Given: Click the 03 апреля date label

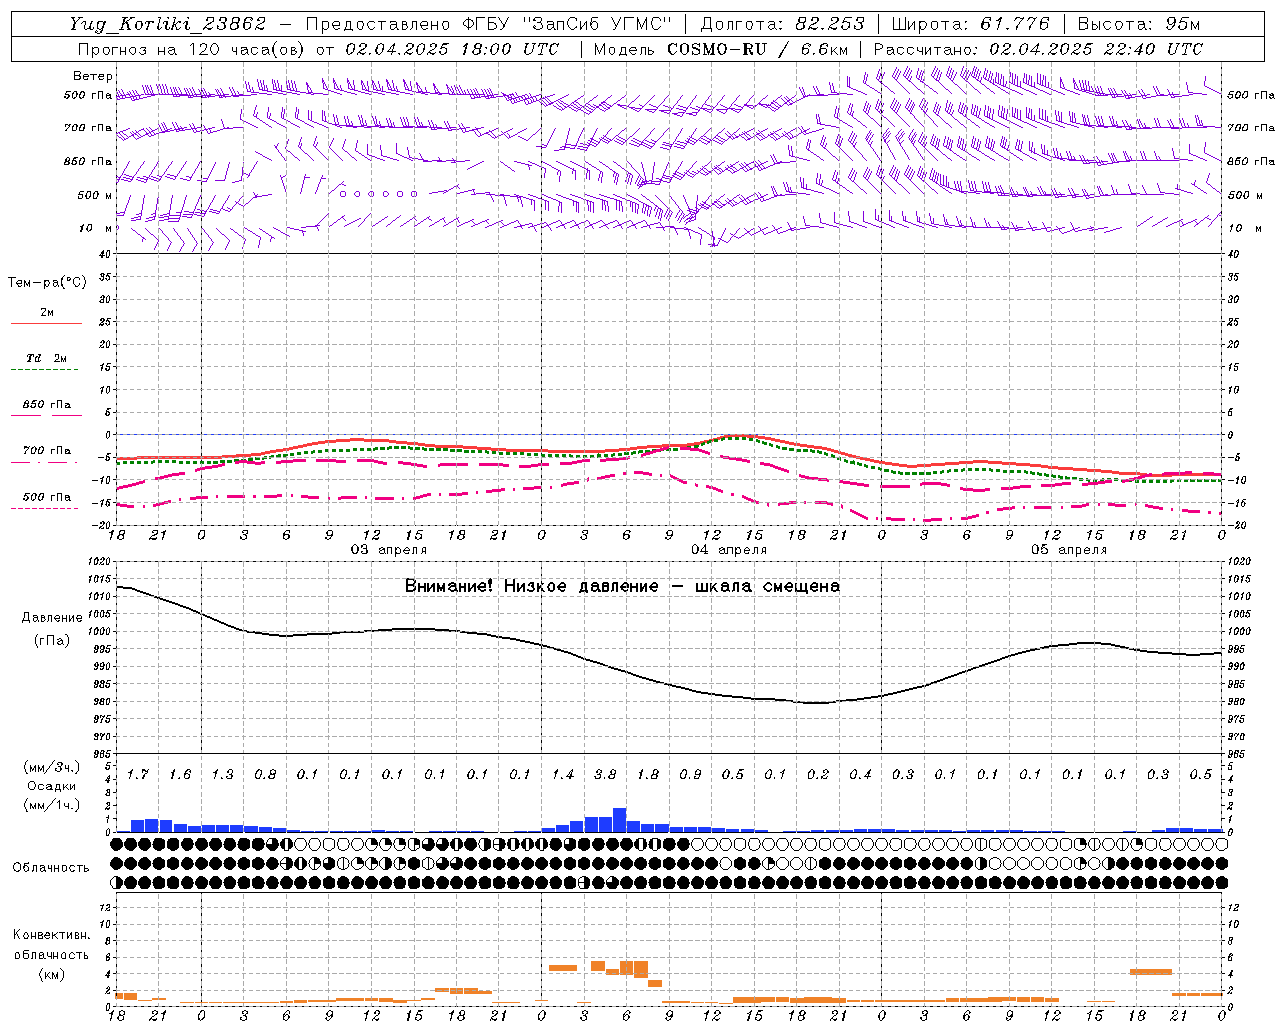Looking at the screenshot, I should point(388,549).
